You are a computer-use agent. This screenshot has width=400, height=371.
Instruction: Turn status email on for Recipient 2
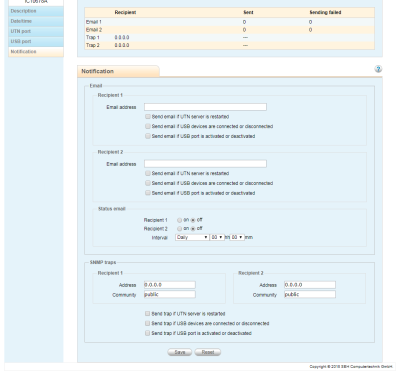(180, 229)
